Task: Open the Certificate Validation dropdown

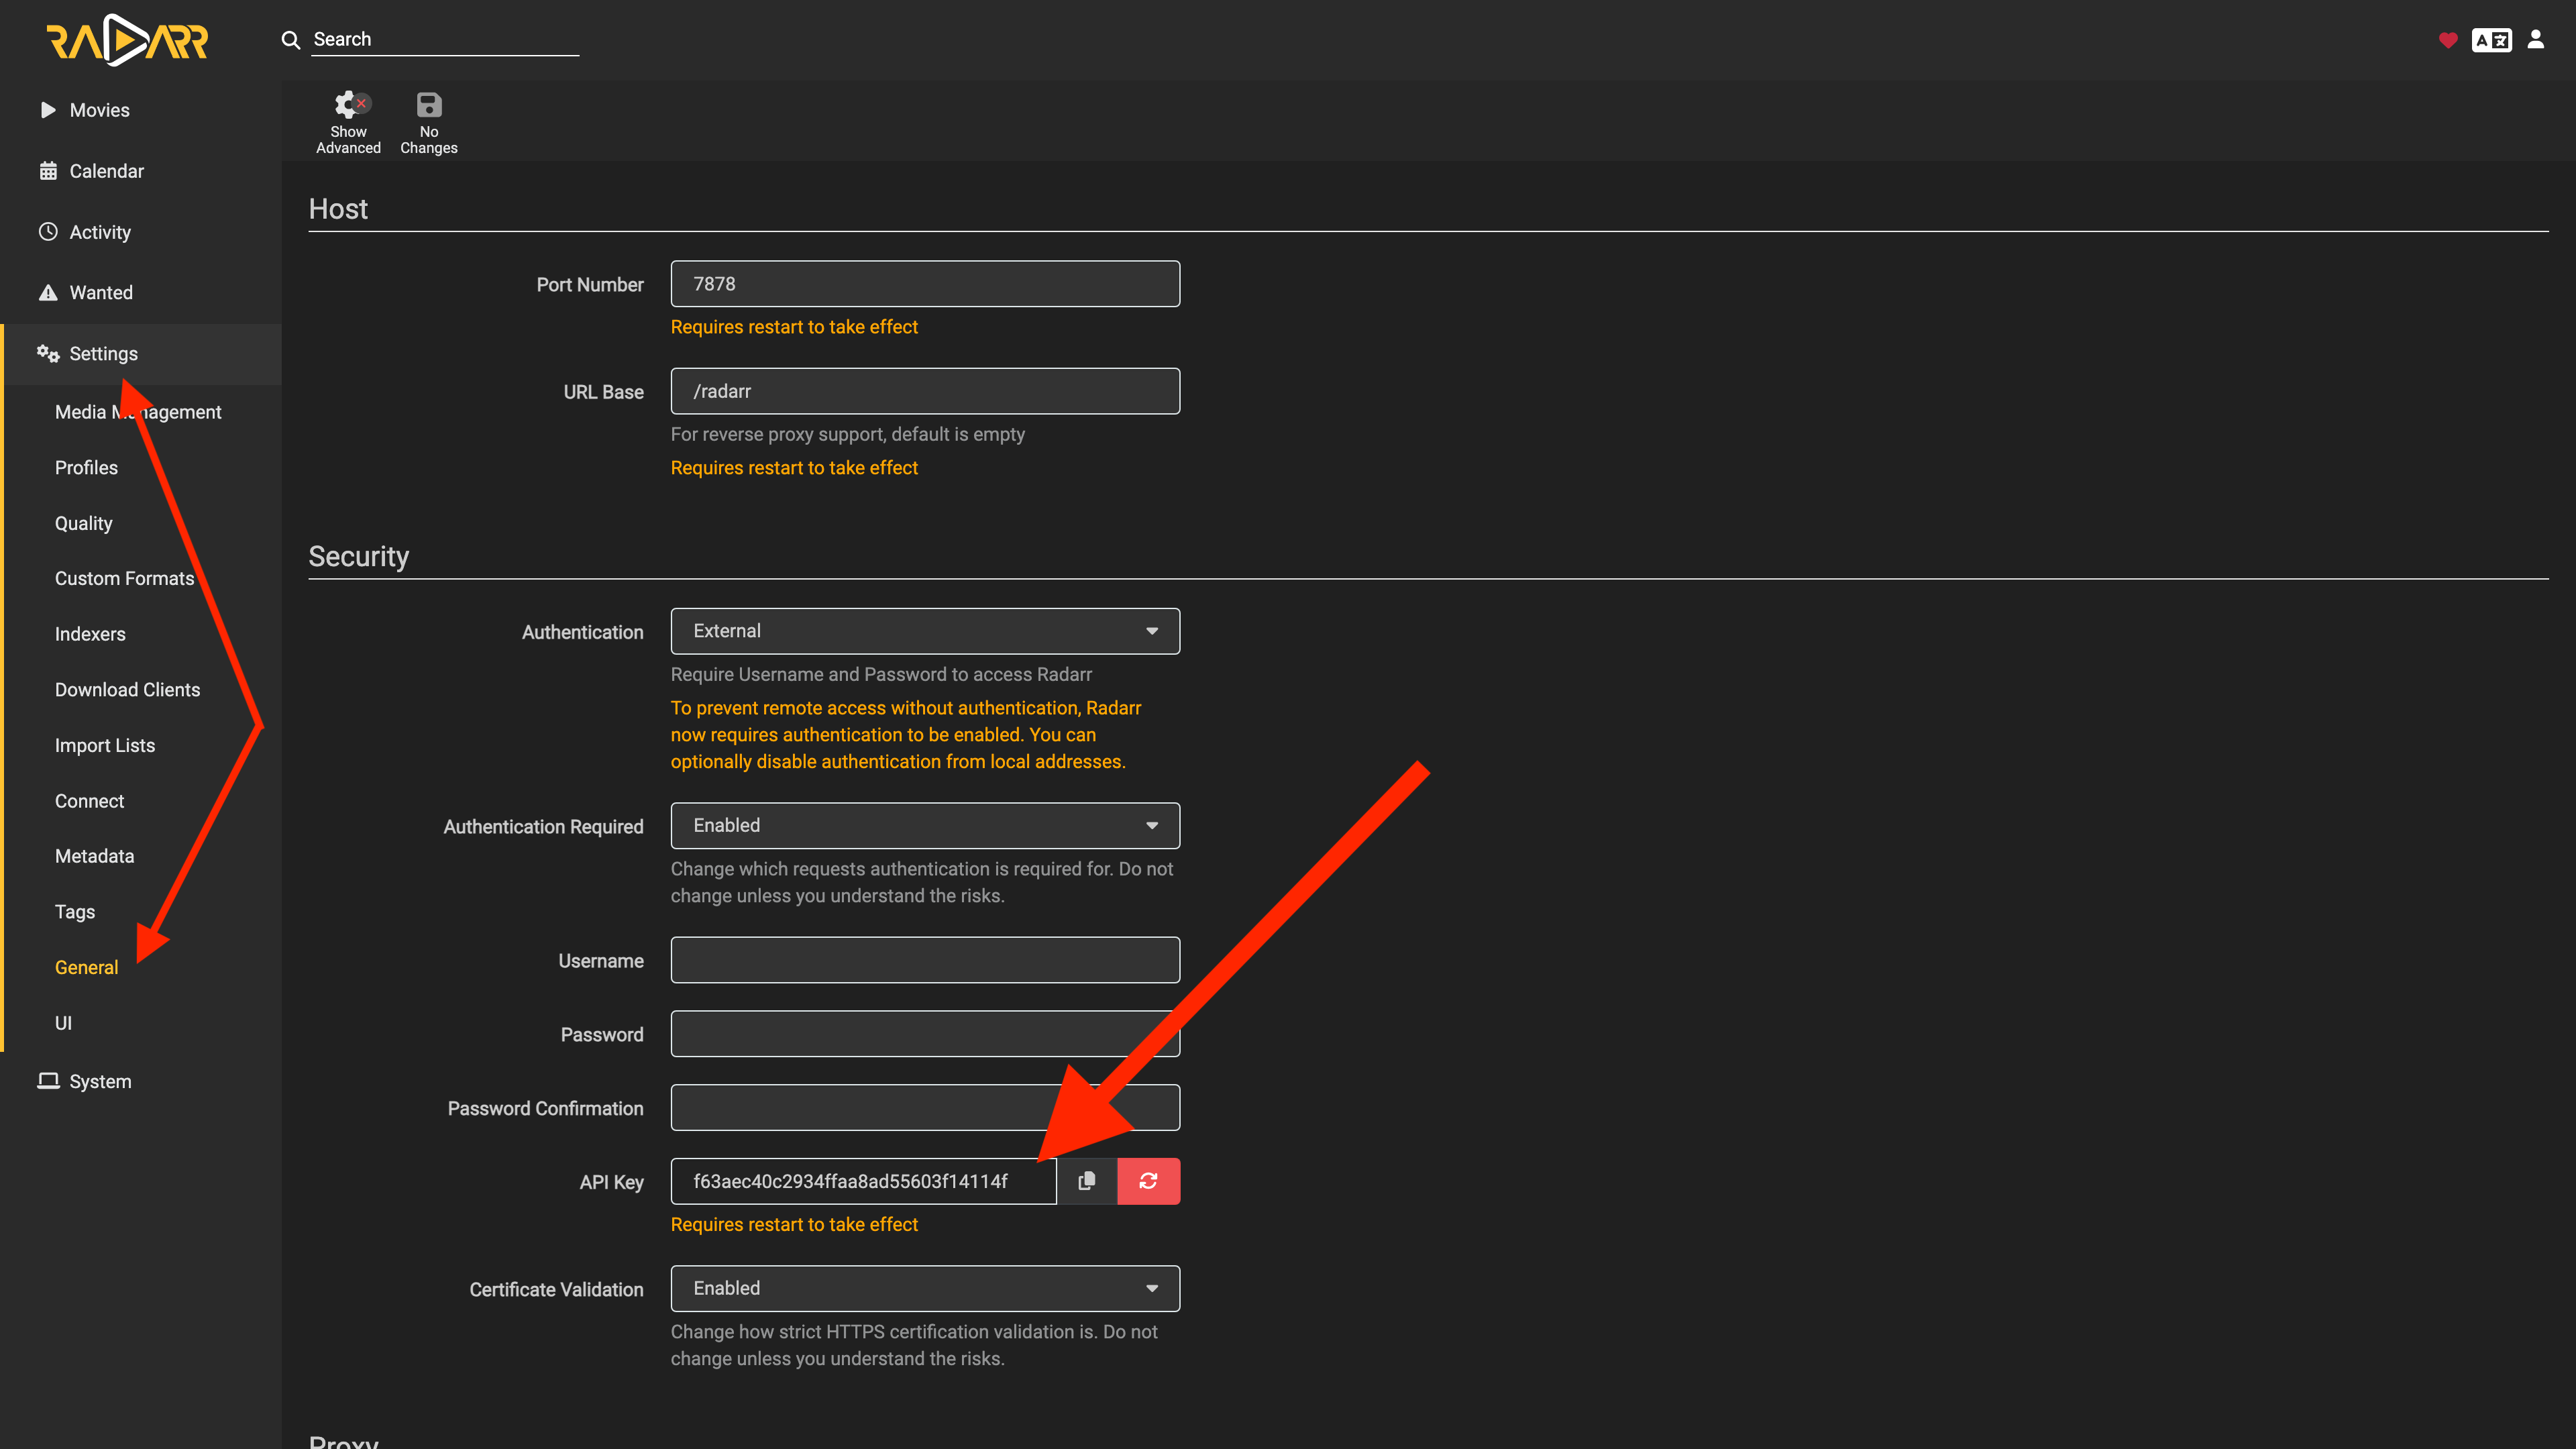Action: click(925, 1288)
